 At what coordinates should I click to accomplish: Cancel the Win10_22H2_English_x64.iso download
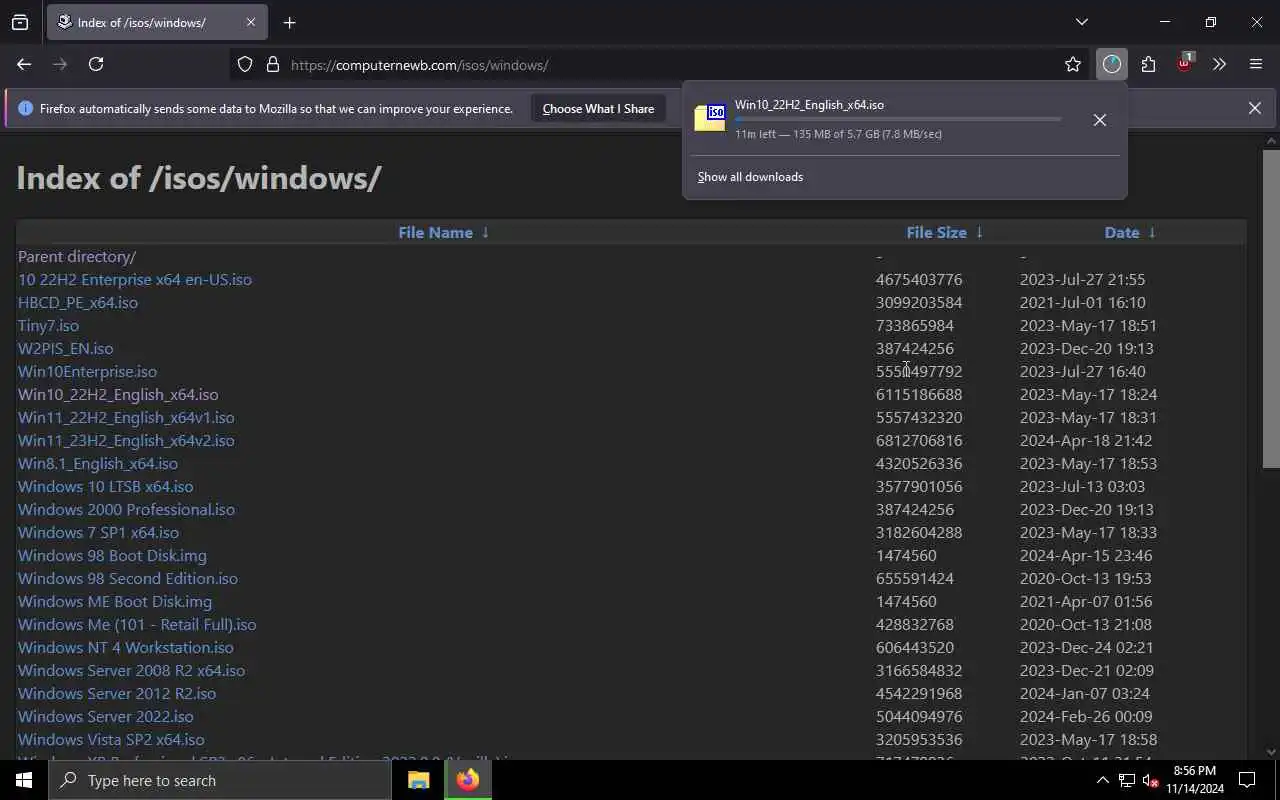coord(1099,120)
